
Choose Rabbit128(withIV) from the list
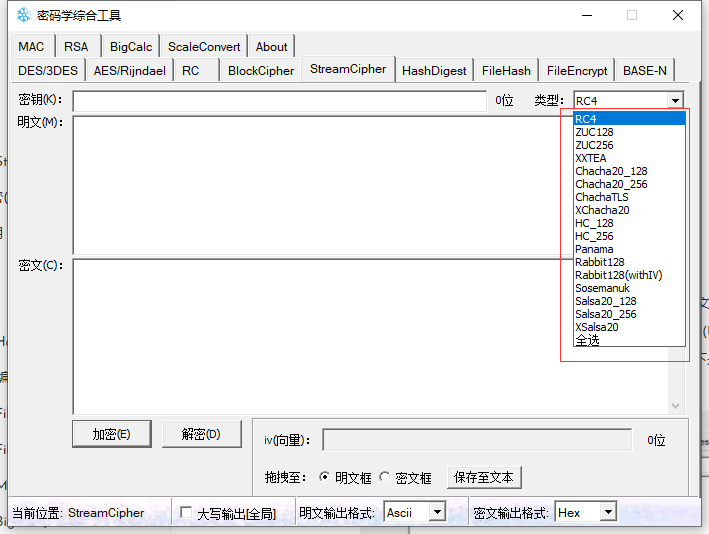629,275
